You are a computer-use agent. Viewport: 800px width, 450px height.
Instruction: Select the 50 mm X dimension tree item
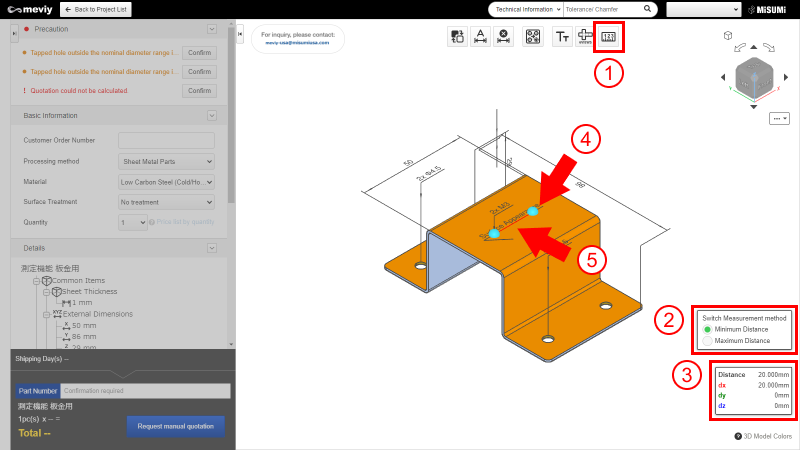click(x=84, y=326)
